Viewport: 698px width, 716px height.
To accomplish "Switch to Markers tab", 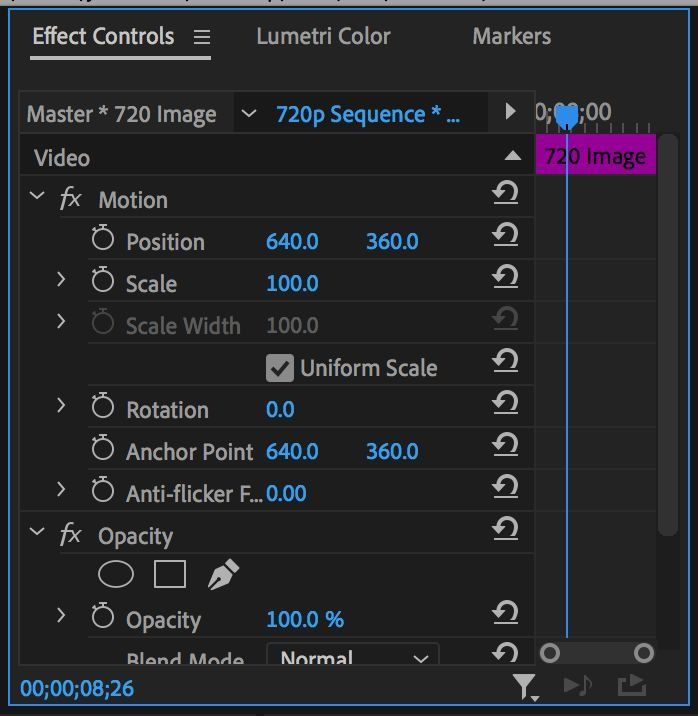I will [x=512, y=37].
